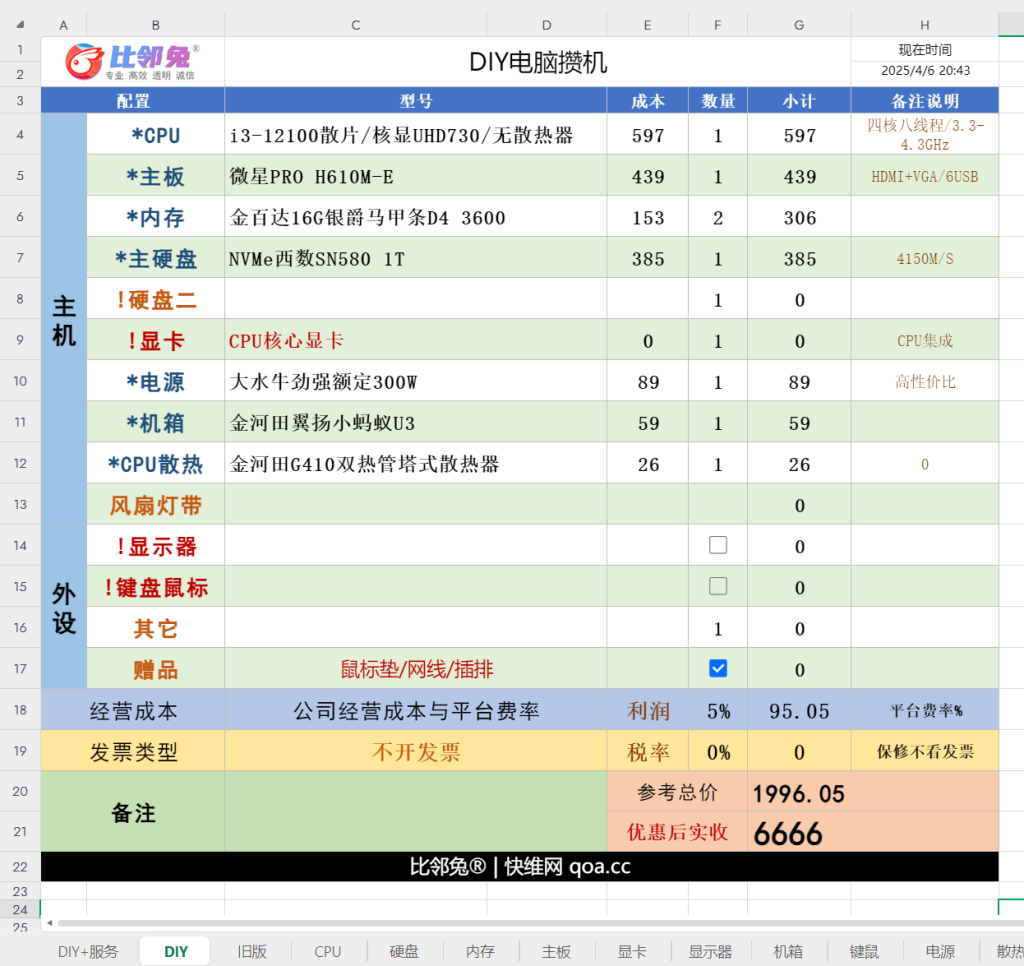The image size is (1024, 966).
Task: Click the 四核八线程 remark cell
Action: 925,135
